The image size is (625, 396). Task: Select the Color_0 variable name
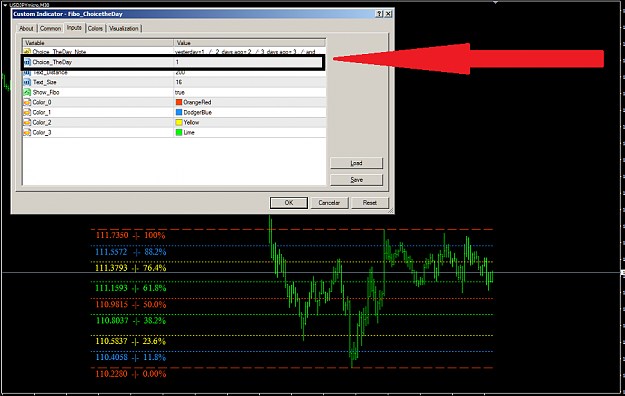(42, 102)
